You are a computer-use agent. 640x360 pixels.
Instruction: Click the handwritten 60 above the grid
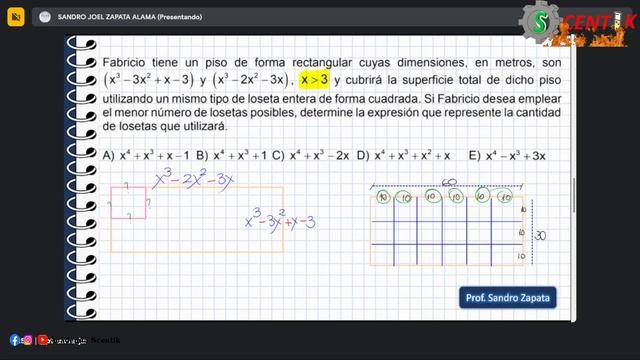449,182
